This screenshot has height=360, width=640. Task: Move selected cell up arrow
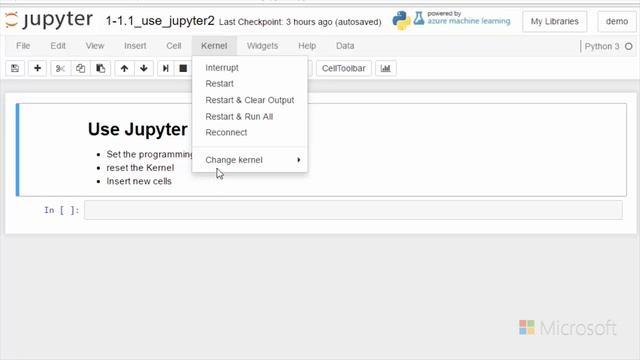click(x=124, y=68)
